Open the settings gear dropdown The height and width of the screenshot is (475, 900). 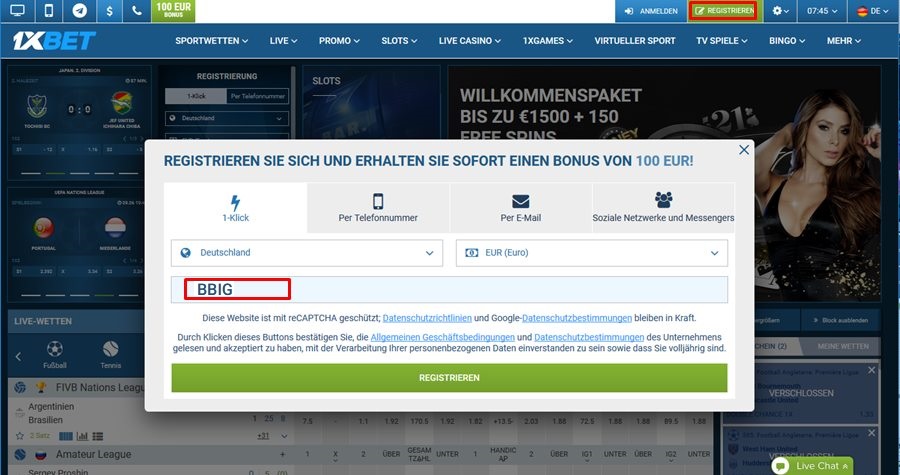tap(780, 11)
